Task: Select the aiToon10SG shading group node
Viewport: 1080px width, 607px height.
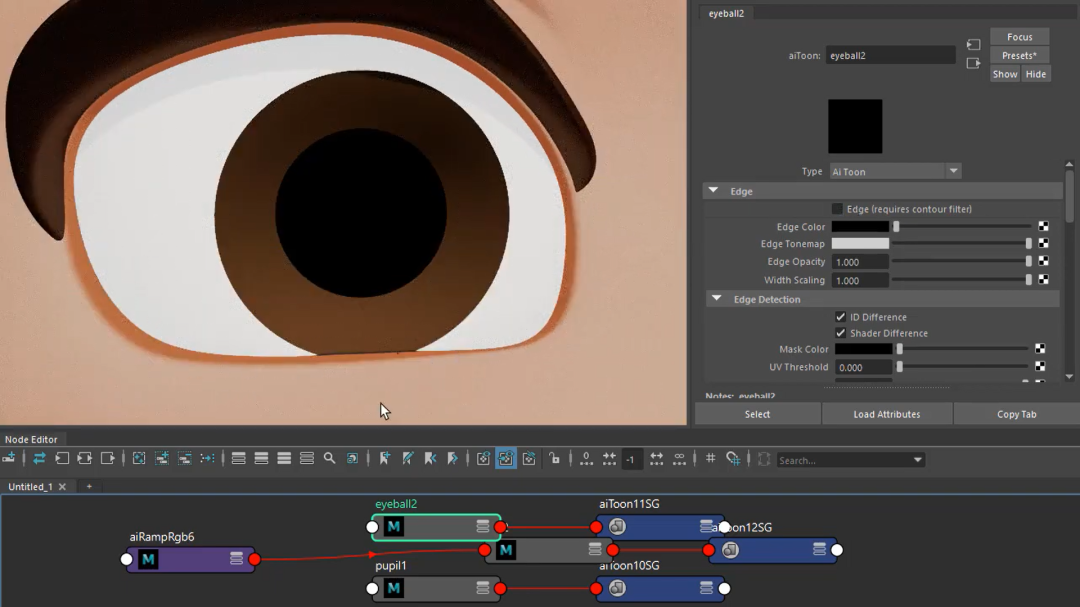Action: (x=660, y=588)
